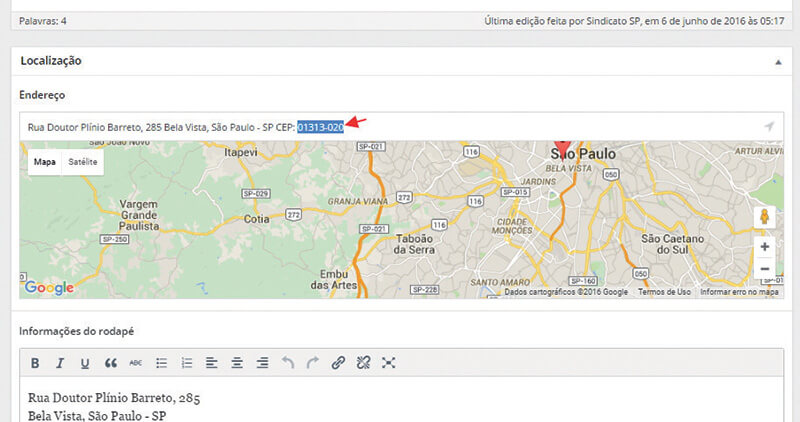This screenshot has width=800, height=422.
Task: Create a numbered list
Action: point(187,363)
